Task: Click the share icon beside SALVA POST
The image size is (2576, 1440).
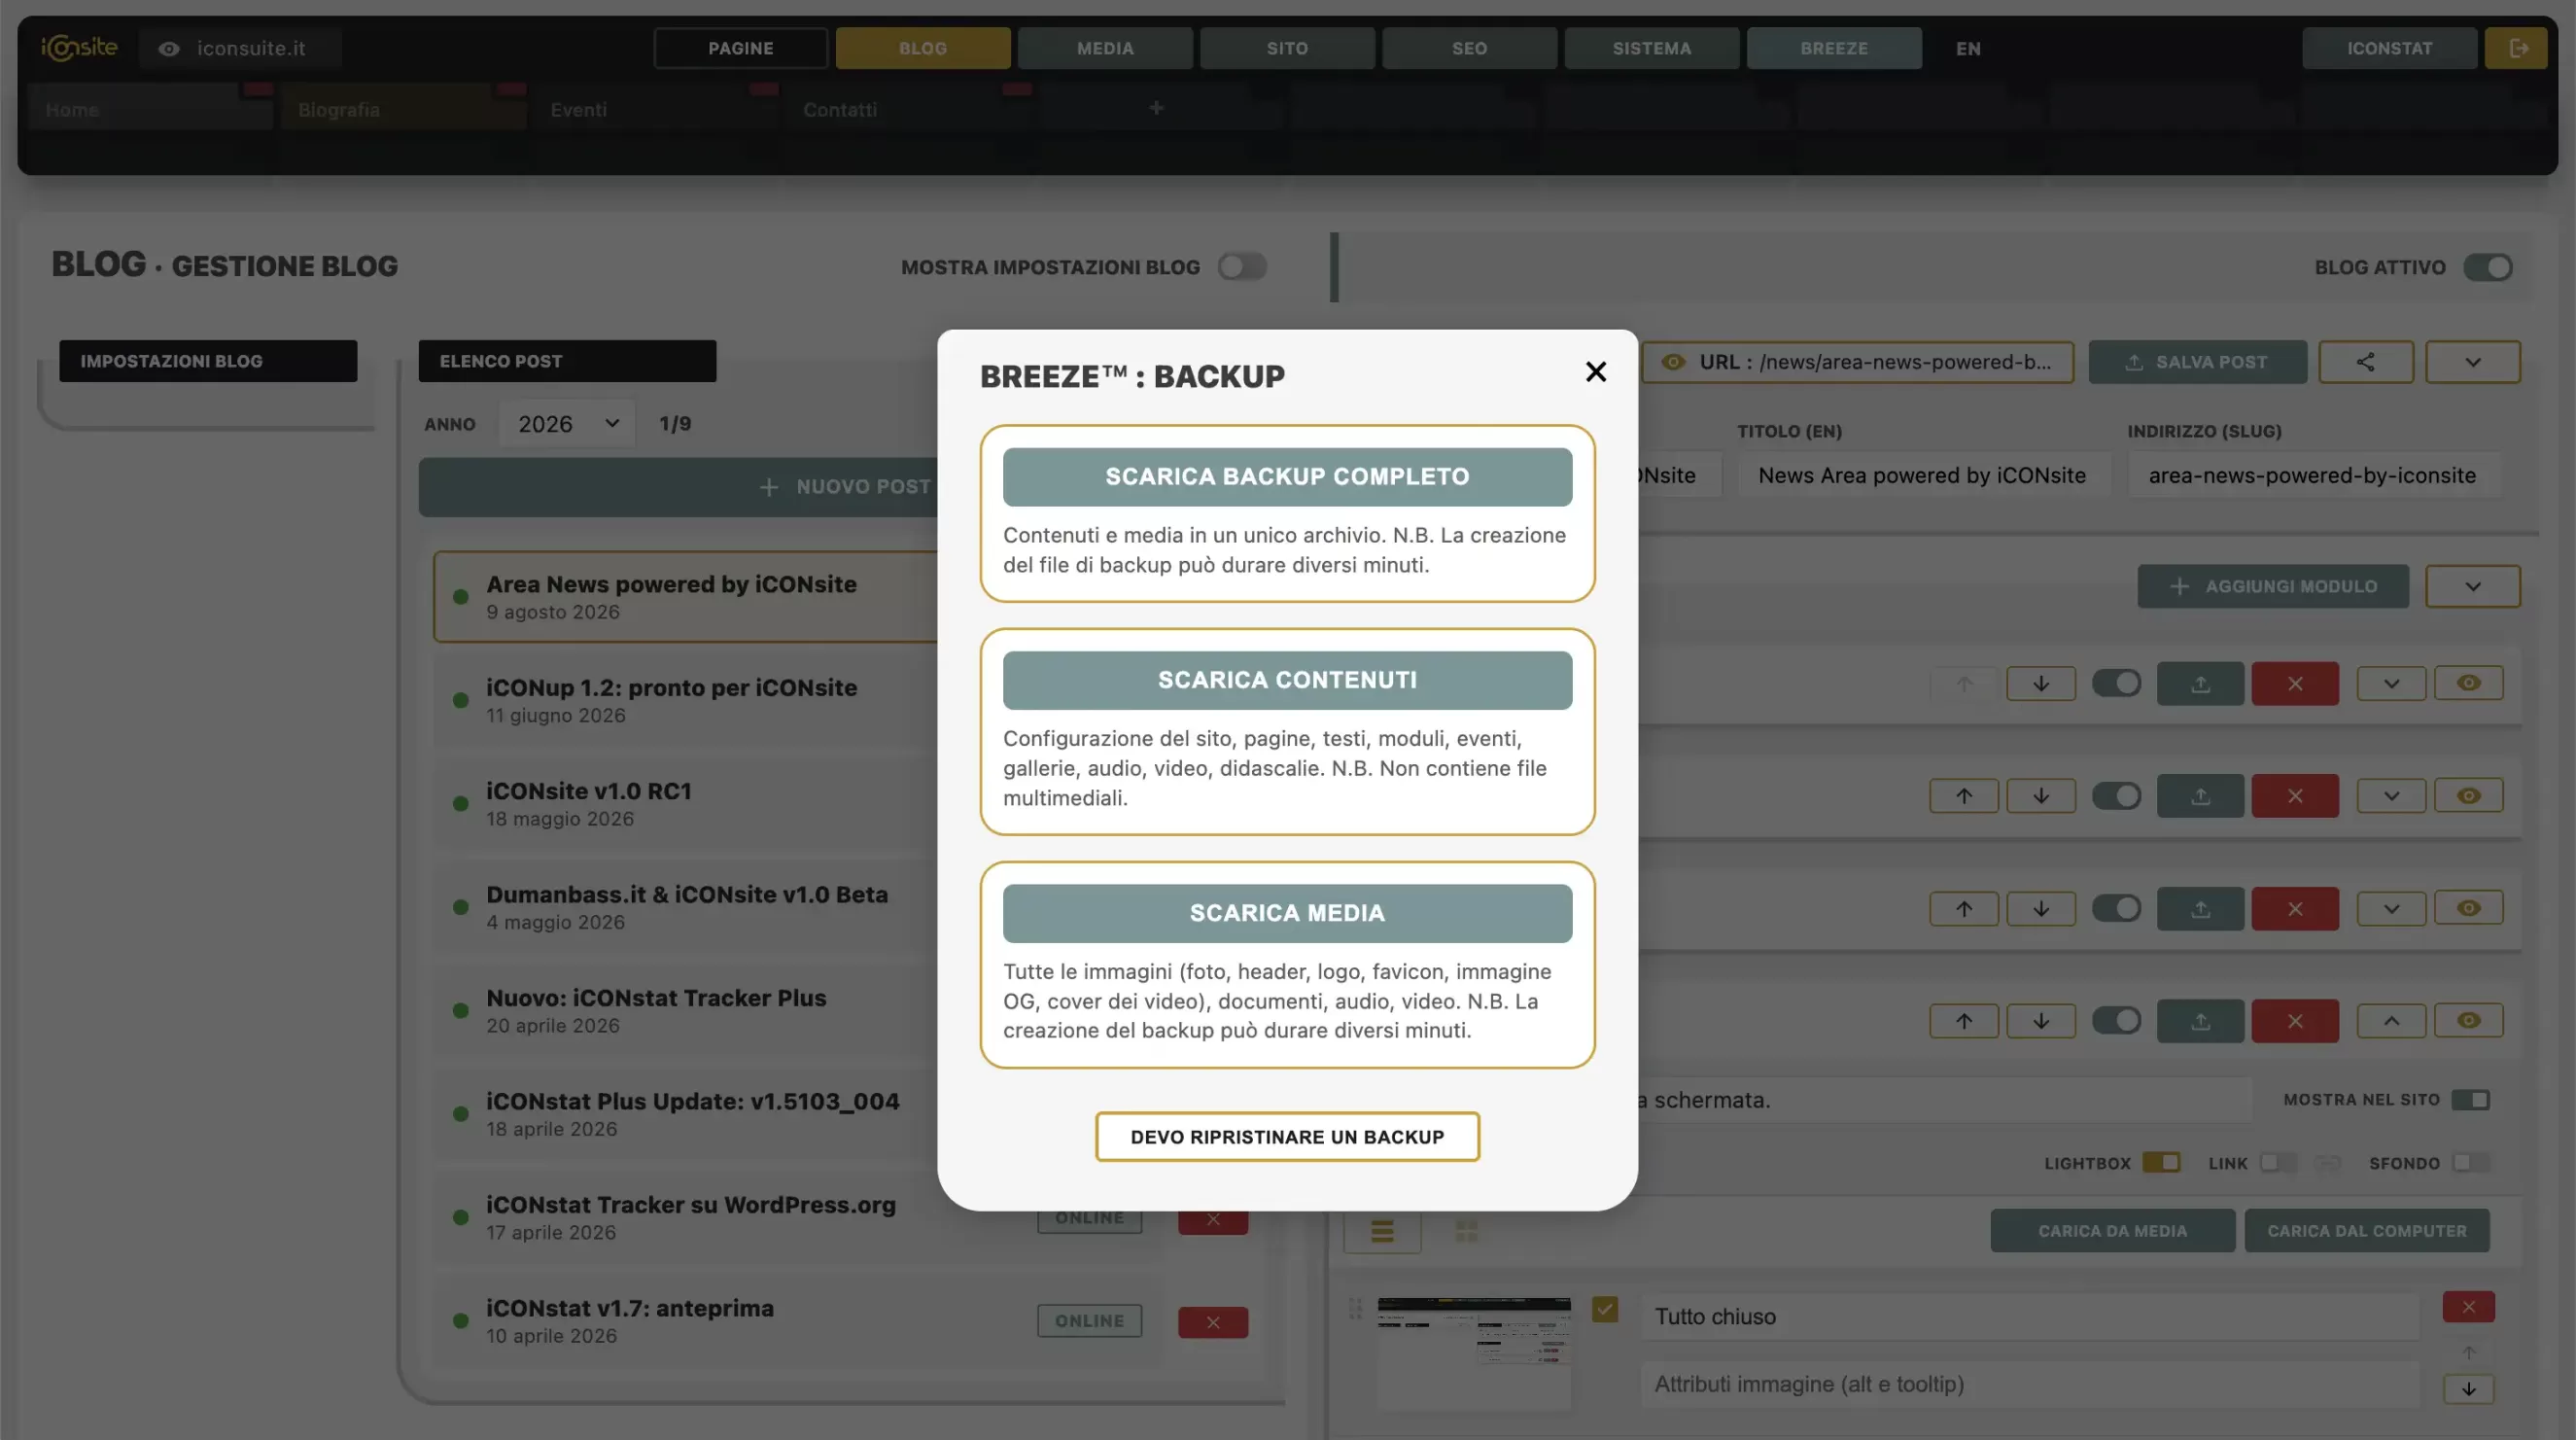Action: pos(2365,362)
